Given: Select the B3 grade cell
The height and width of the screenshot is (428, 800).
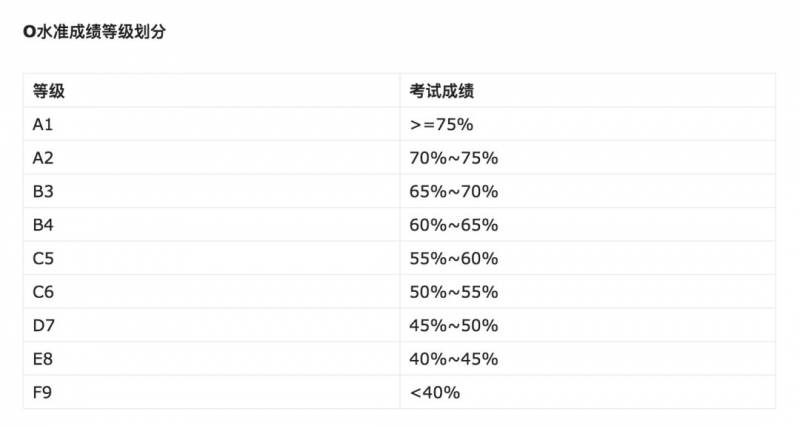Looking at the screenshot, I should (43, 191).
